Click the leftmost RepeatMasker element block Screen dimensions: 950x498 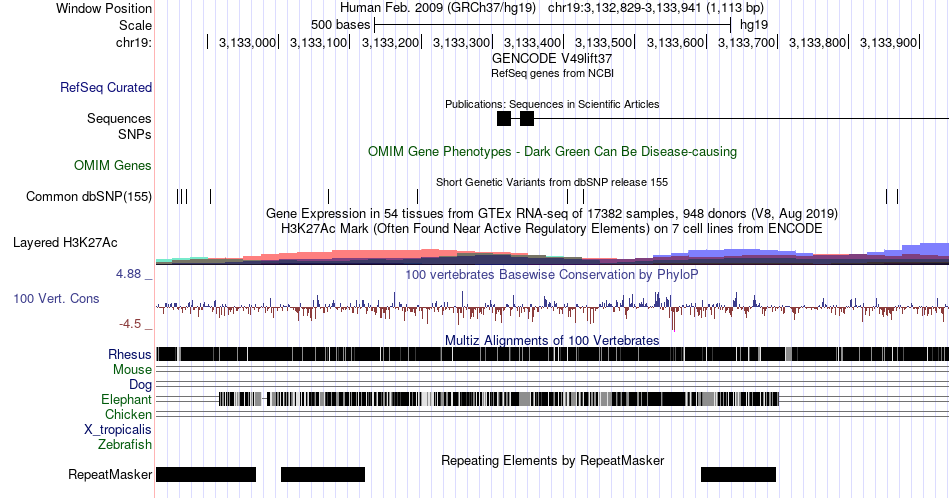pos(206,474)
